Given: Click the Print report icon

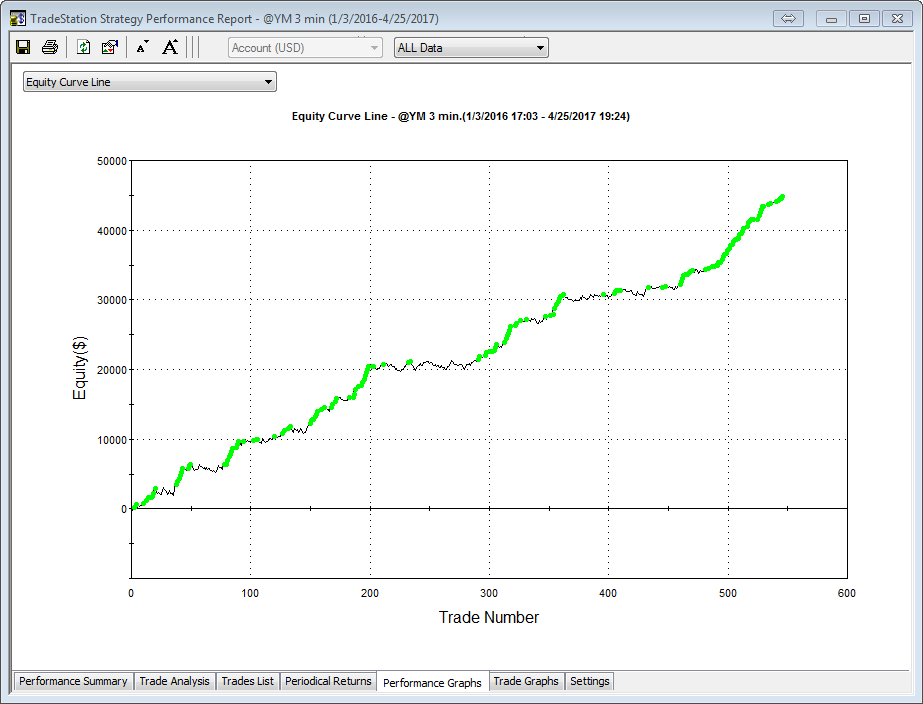Looking at the screenshot, I should click(49, 47).
